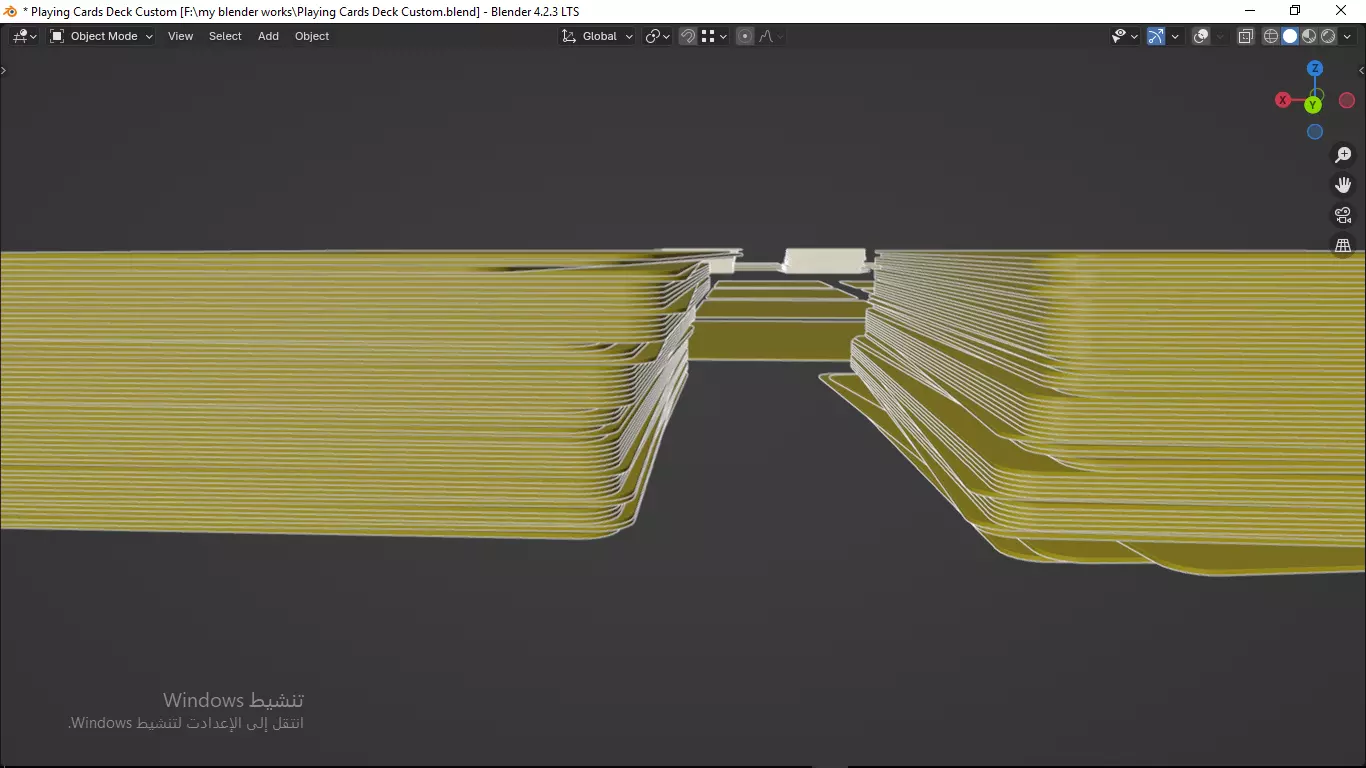
Task: Snap view to the negative Z axis
Action: [x=1315, y=132]
